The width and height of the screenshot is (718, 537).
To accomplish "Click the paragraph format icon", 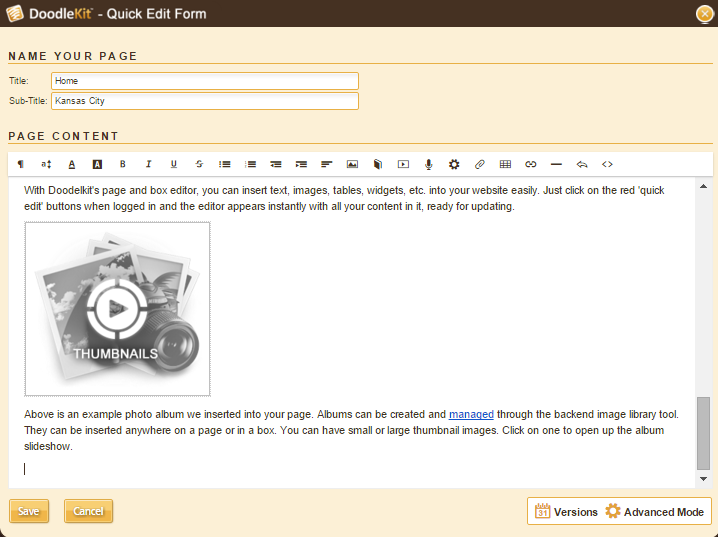I will (x=21, y=164).
